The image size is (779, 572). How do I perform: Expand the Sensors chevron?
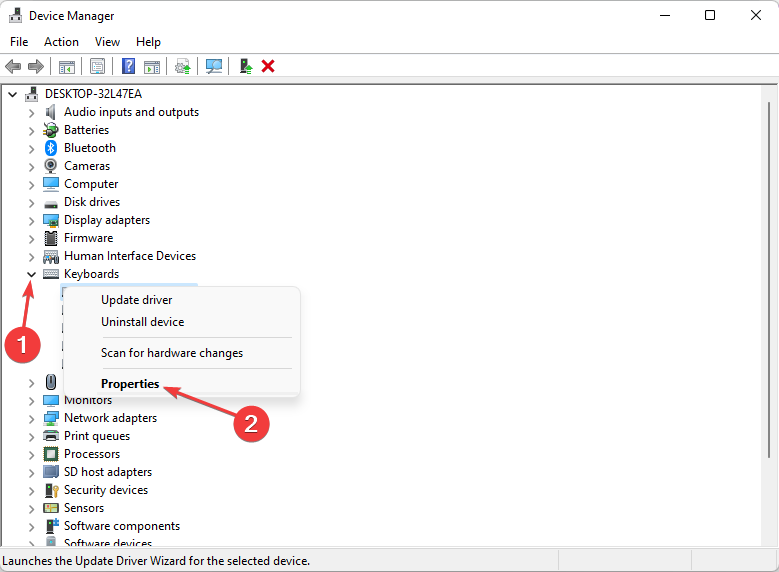coord(31,509)
